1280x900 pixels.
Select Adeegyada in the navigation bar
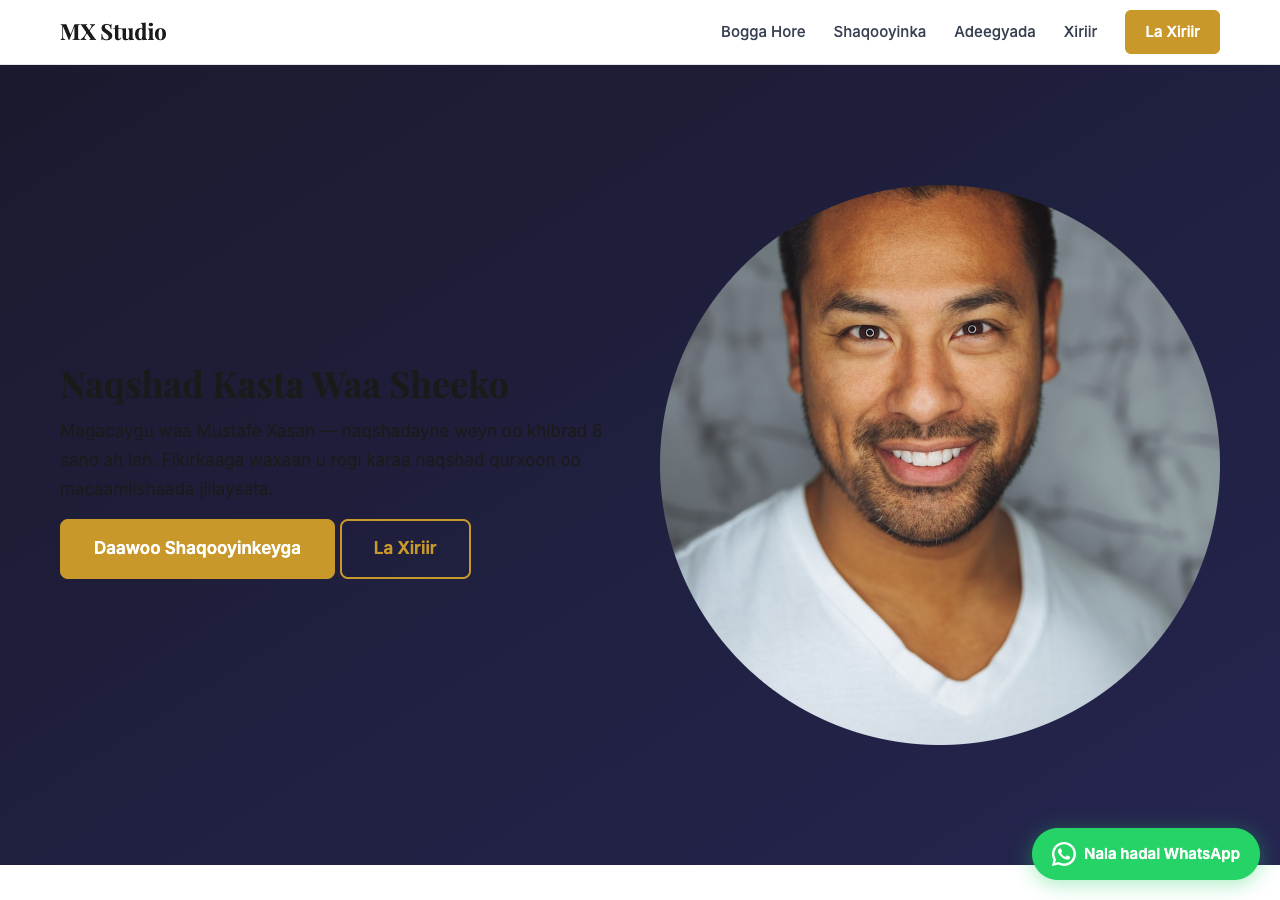(995, 32)
